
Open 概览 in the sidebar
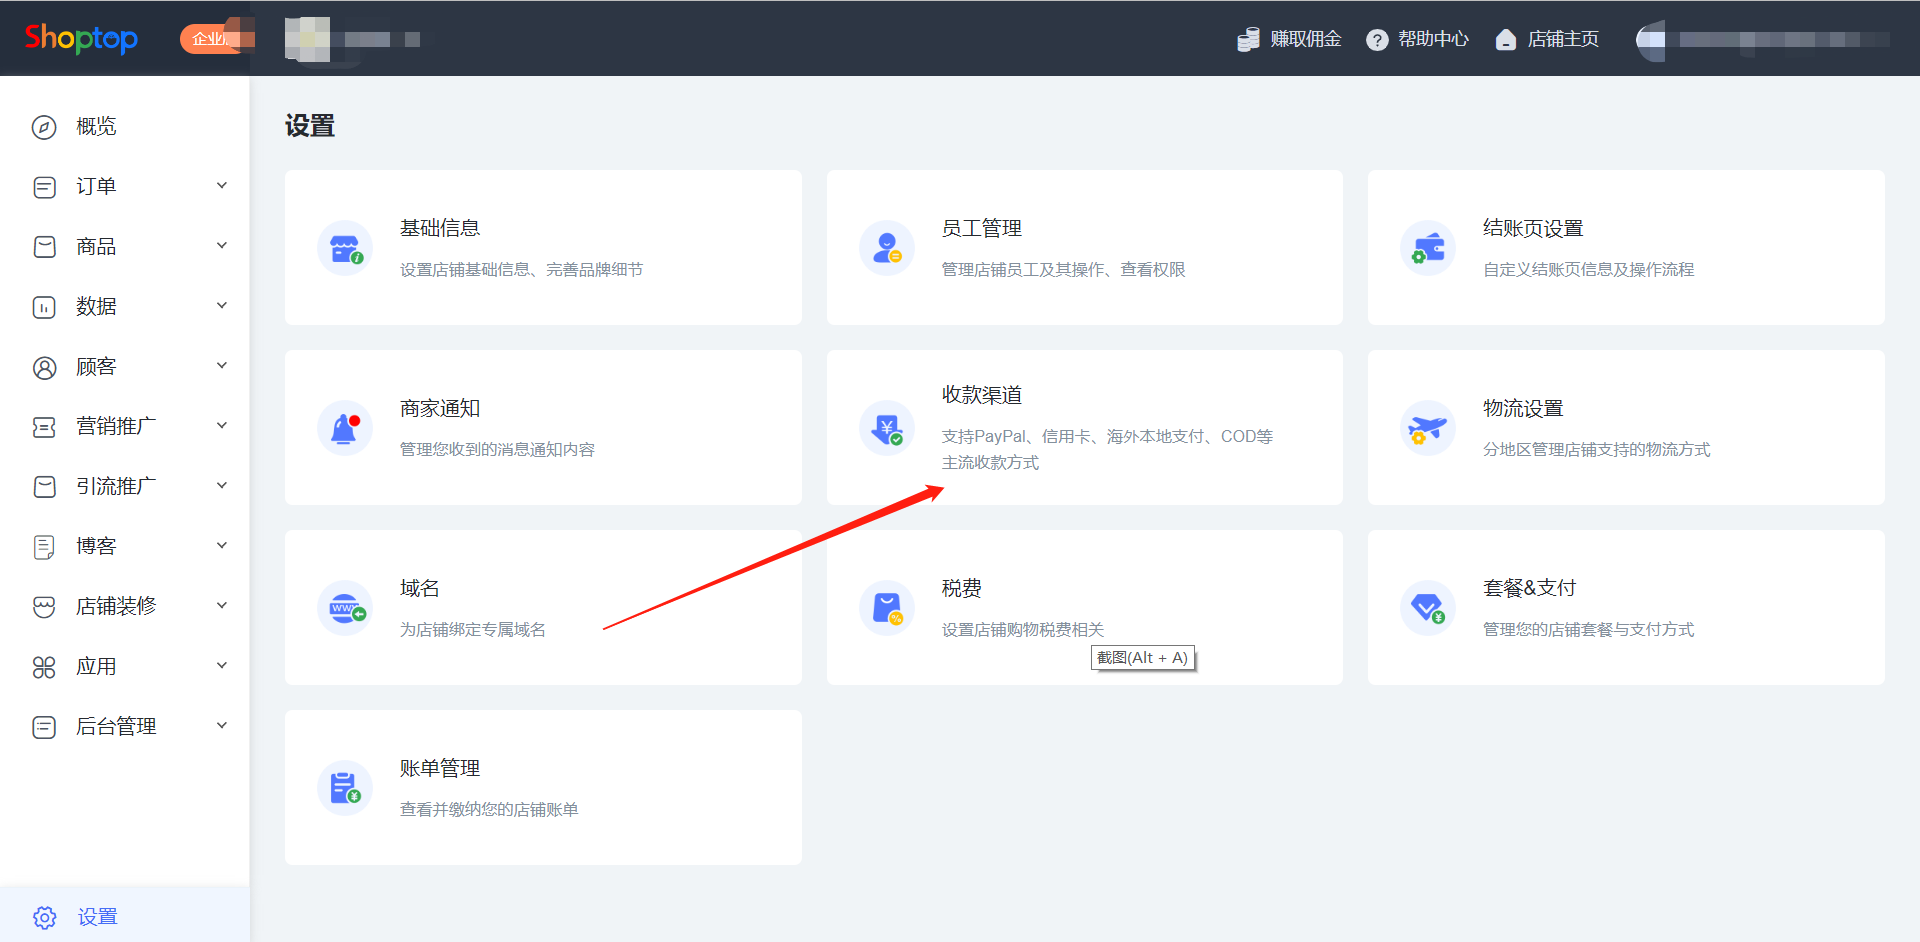pos(96,127)
